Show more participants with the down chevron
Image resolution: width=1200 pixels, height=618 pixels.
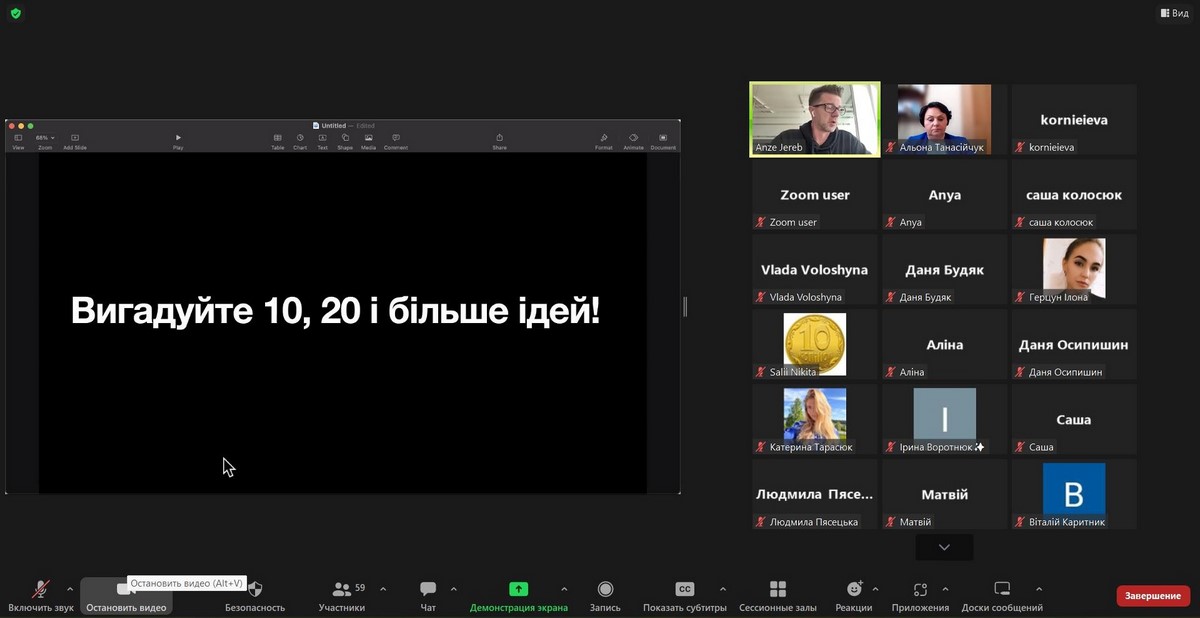(x=943, y=547)
